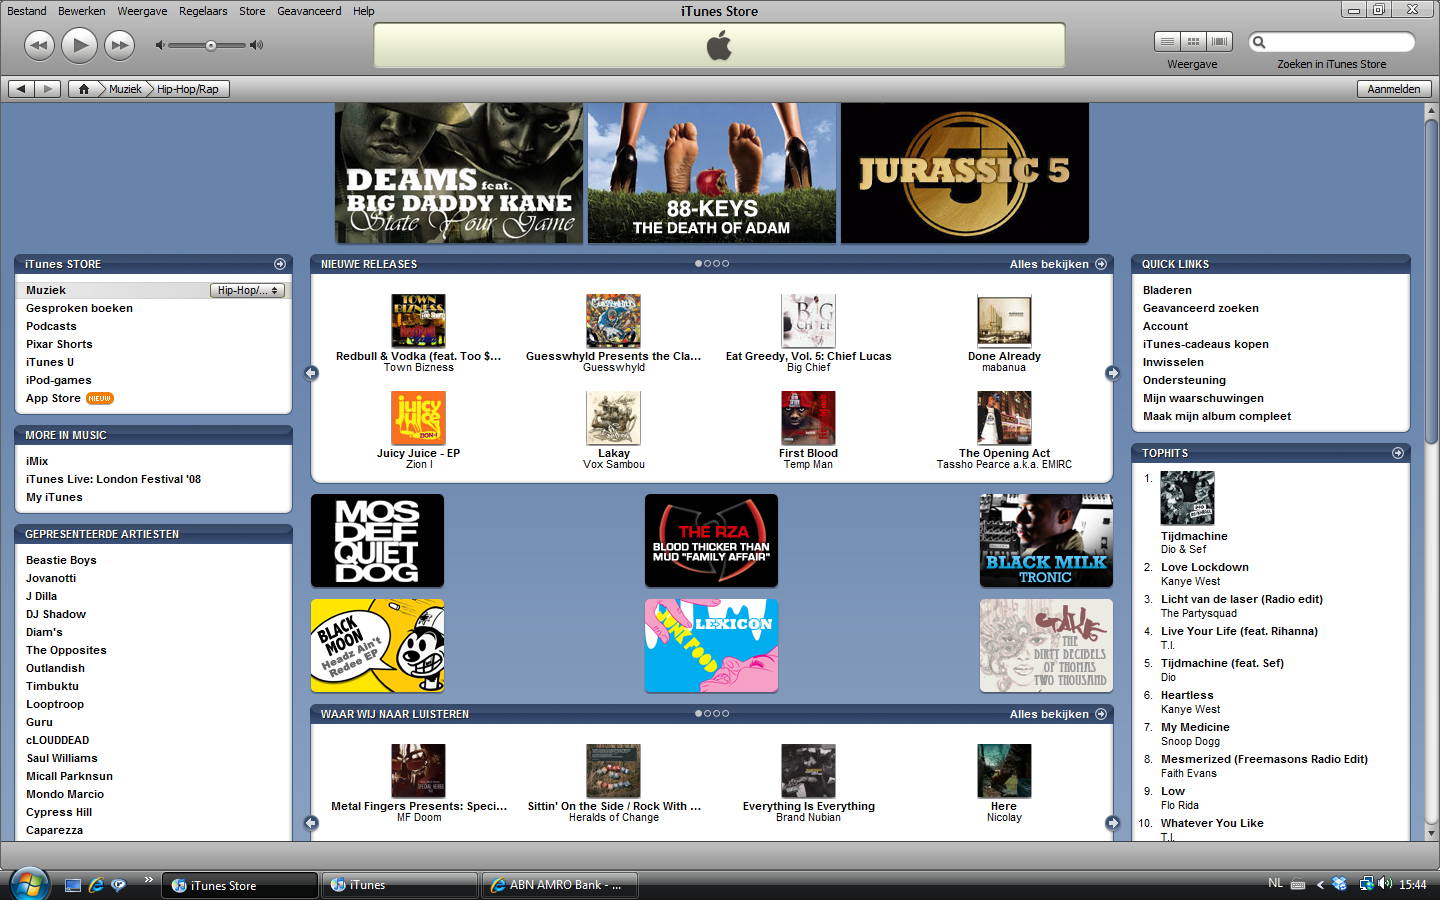Click the Home icon in the breadcrumb

click(84, 89)
